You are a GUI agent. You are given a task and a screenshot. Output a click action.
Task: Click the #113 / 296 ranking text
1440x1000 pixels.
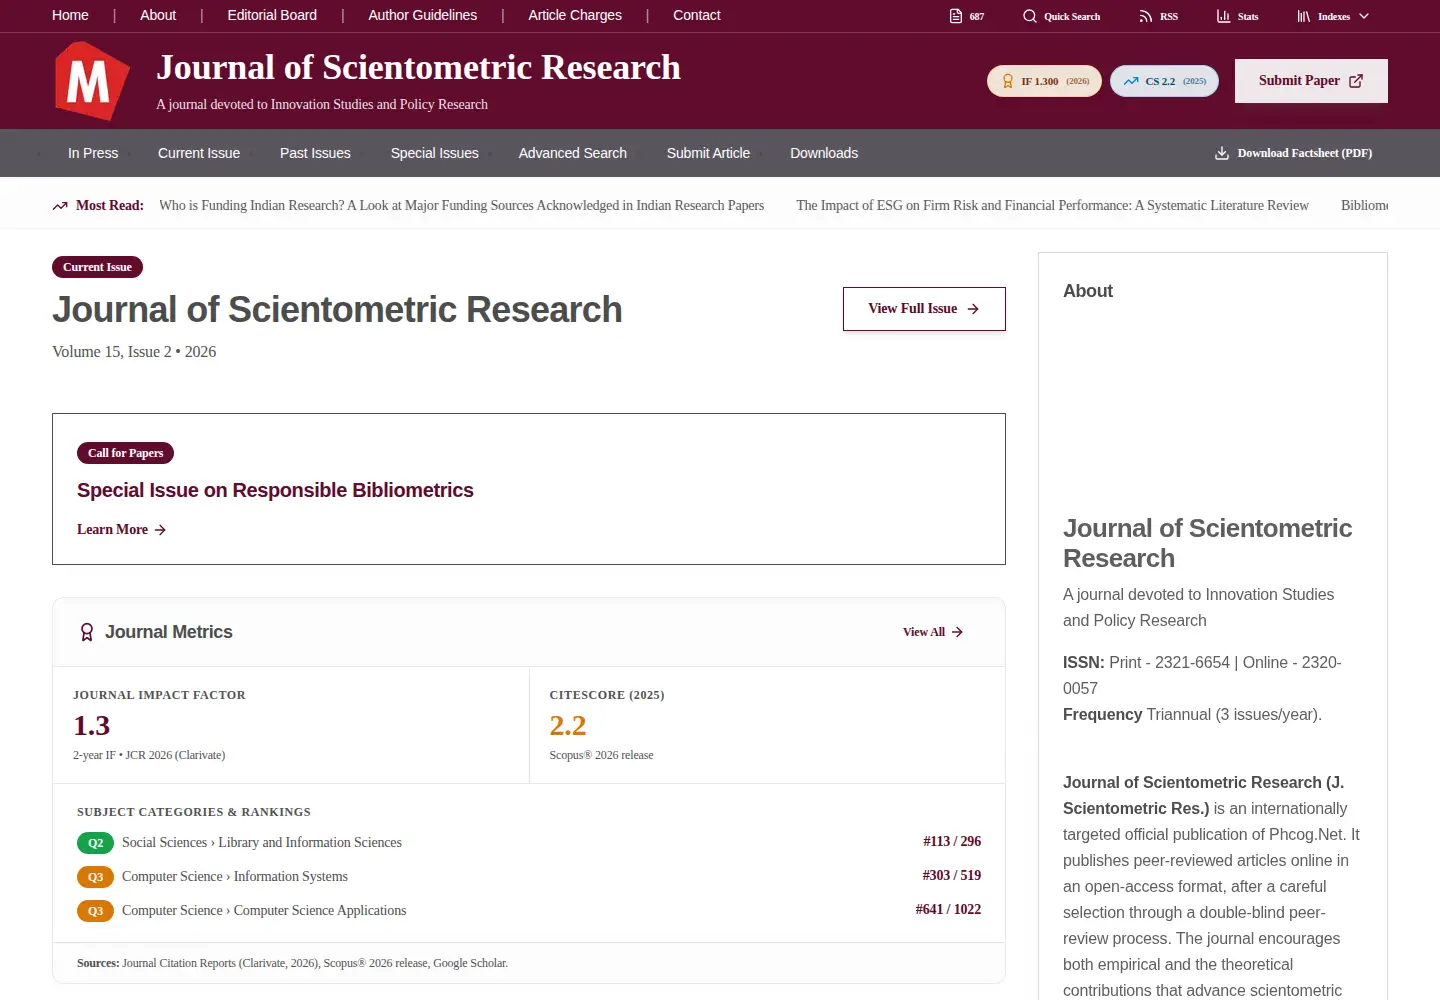tap(952, 841)
